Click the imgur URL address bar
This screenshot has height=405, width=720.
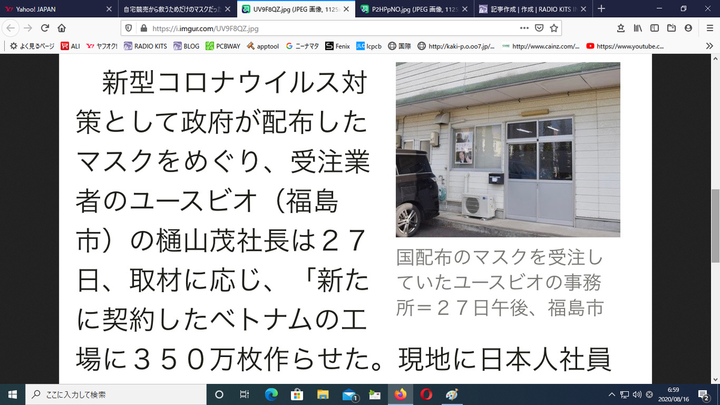click(x=300, y=29)
